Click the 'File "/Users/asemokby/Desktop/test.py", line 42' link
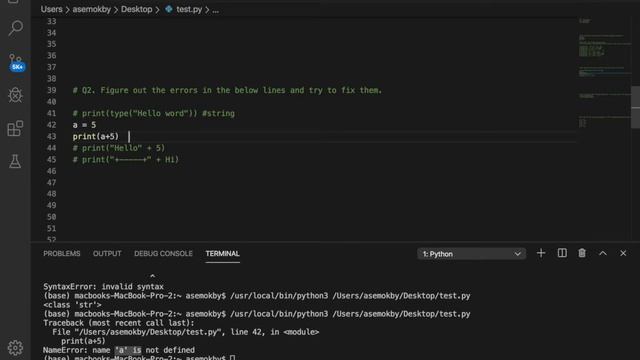Image resolution: width=640 pixels, height=360 pixels. tap(186, 332)
